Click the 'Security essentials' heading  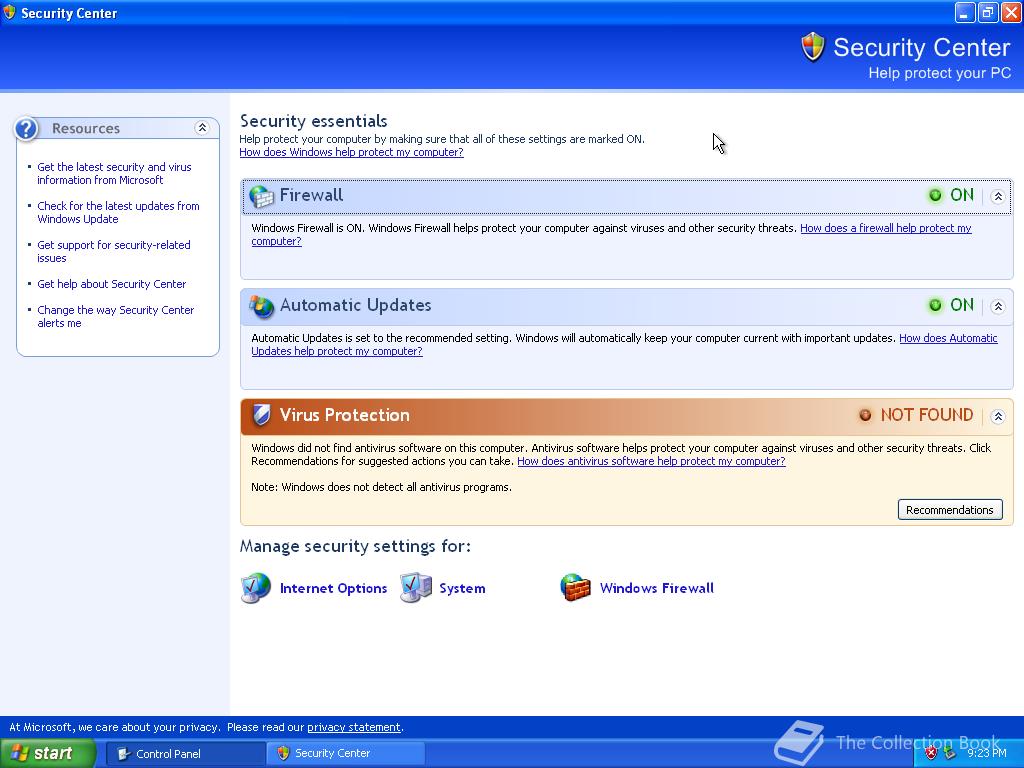point(313,121)
